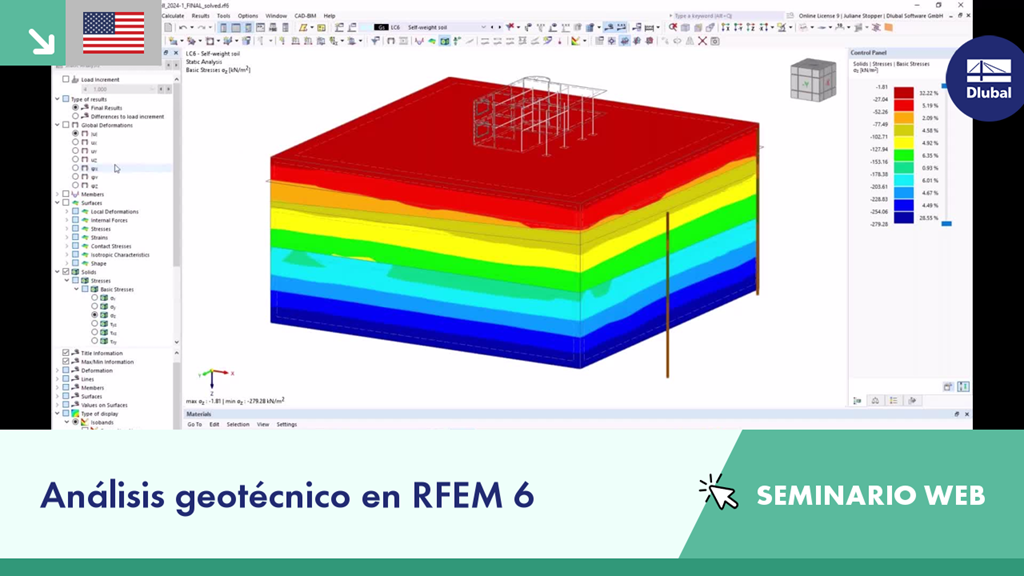The width and height of the screenshot is (1024, 576).
Task: Select the σz basic stress radio button
Action: coord(95,315)
